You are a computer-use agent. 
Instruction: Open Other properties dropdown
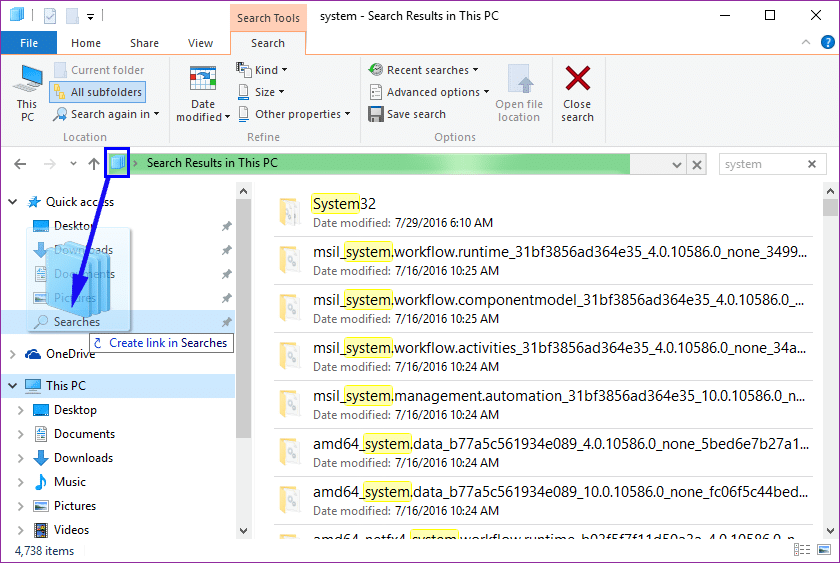pyautogui.click(x=294, y=114)
